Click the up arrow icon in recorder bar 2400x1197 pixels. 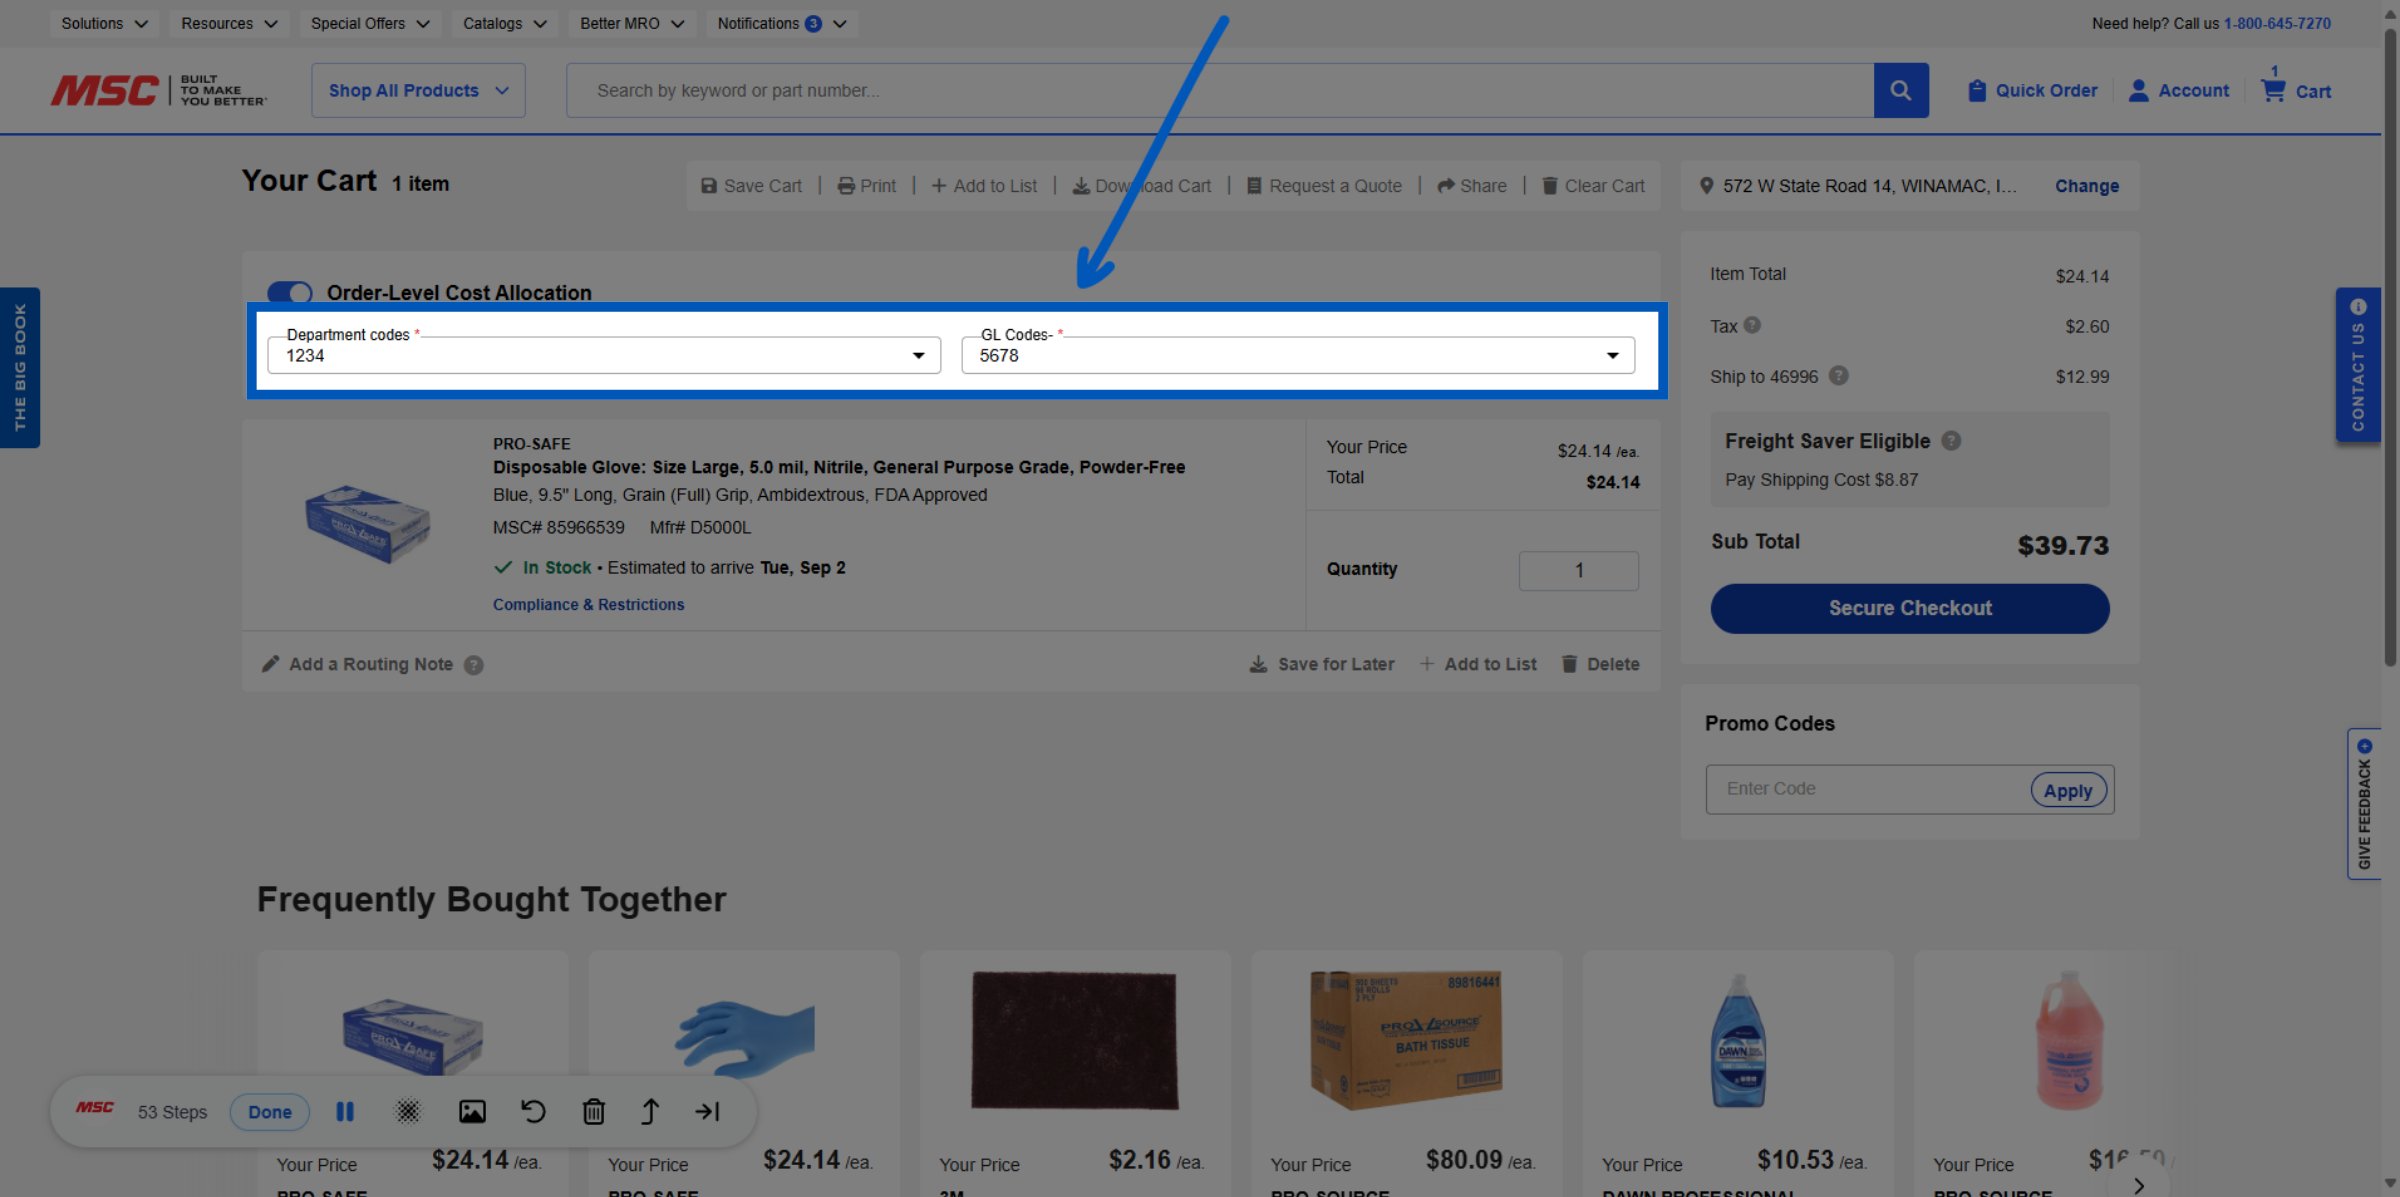(650, 1111)
